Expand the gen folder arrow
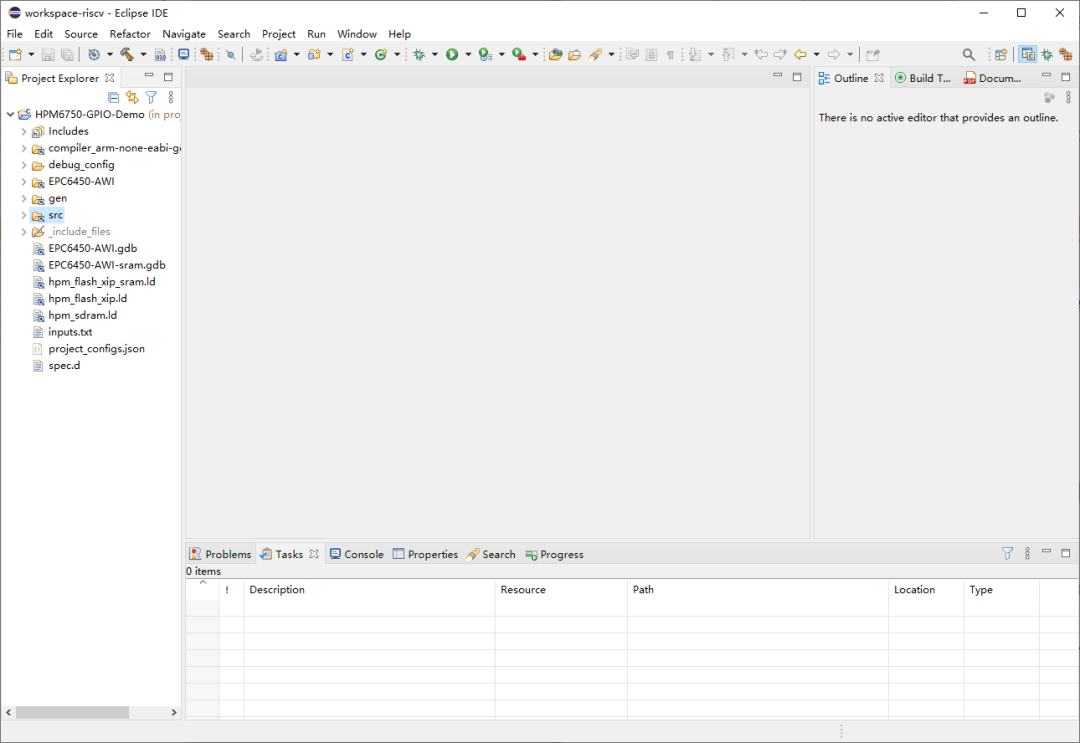 pos(23,198)
